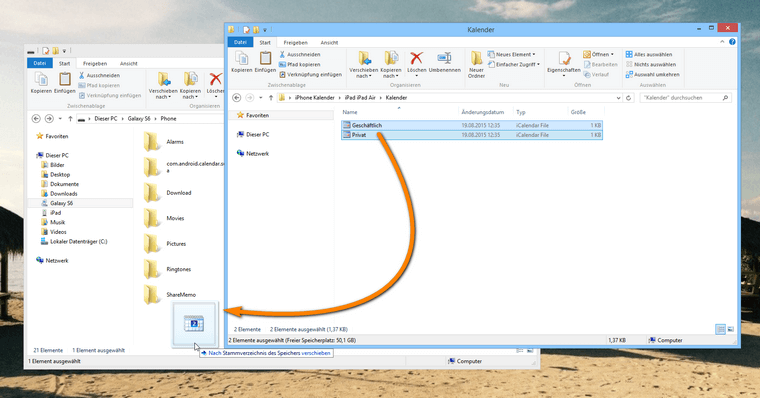The height and width of the screenshot is (398, 760).
Task: Click Verschieben nach in Phone window
Action: point(163,85)
